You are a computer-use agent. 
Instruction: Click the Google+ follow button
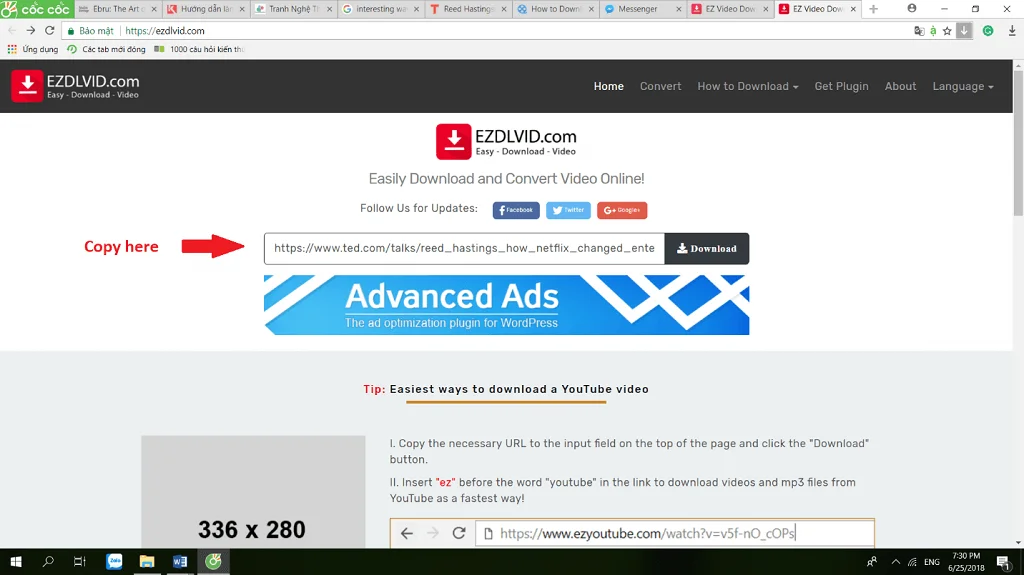click(x=622, y=210)
